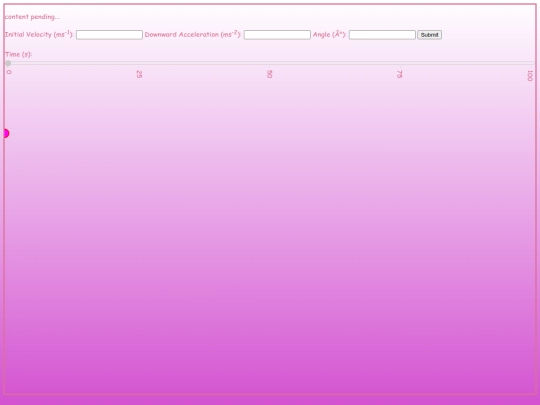The height and width of the screenshot is (405, 540).
Task: Click the 'Angle' label
Action: pos(329,34)
